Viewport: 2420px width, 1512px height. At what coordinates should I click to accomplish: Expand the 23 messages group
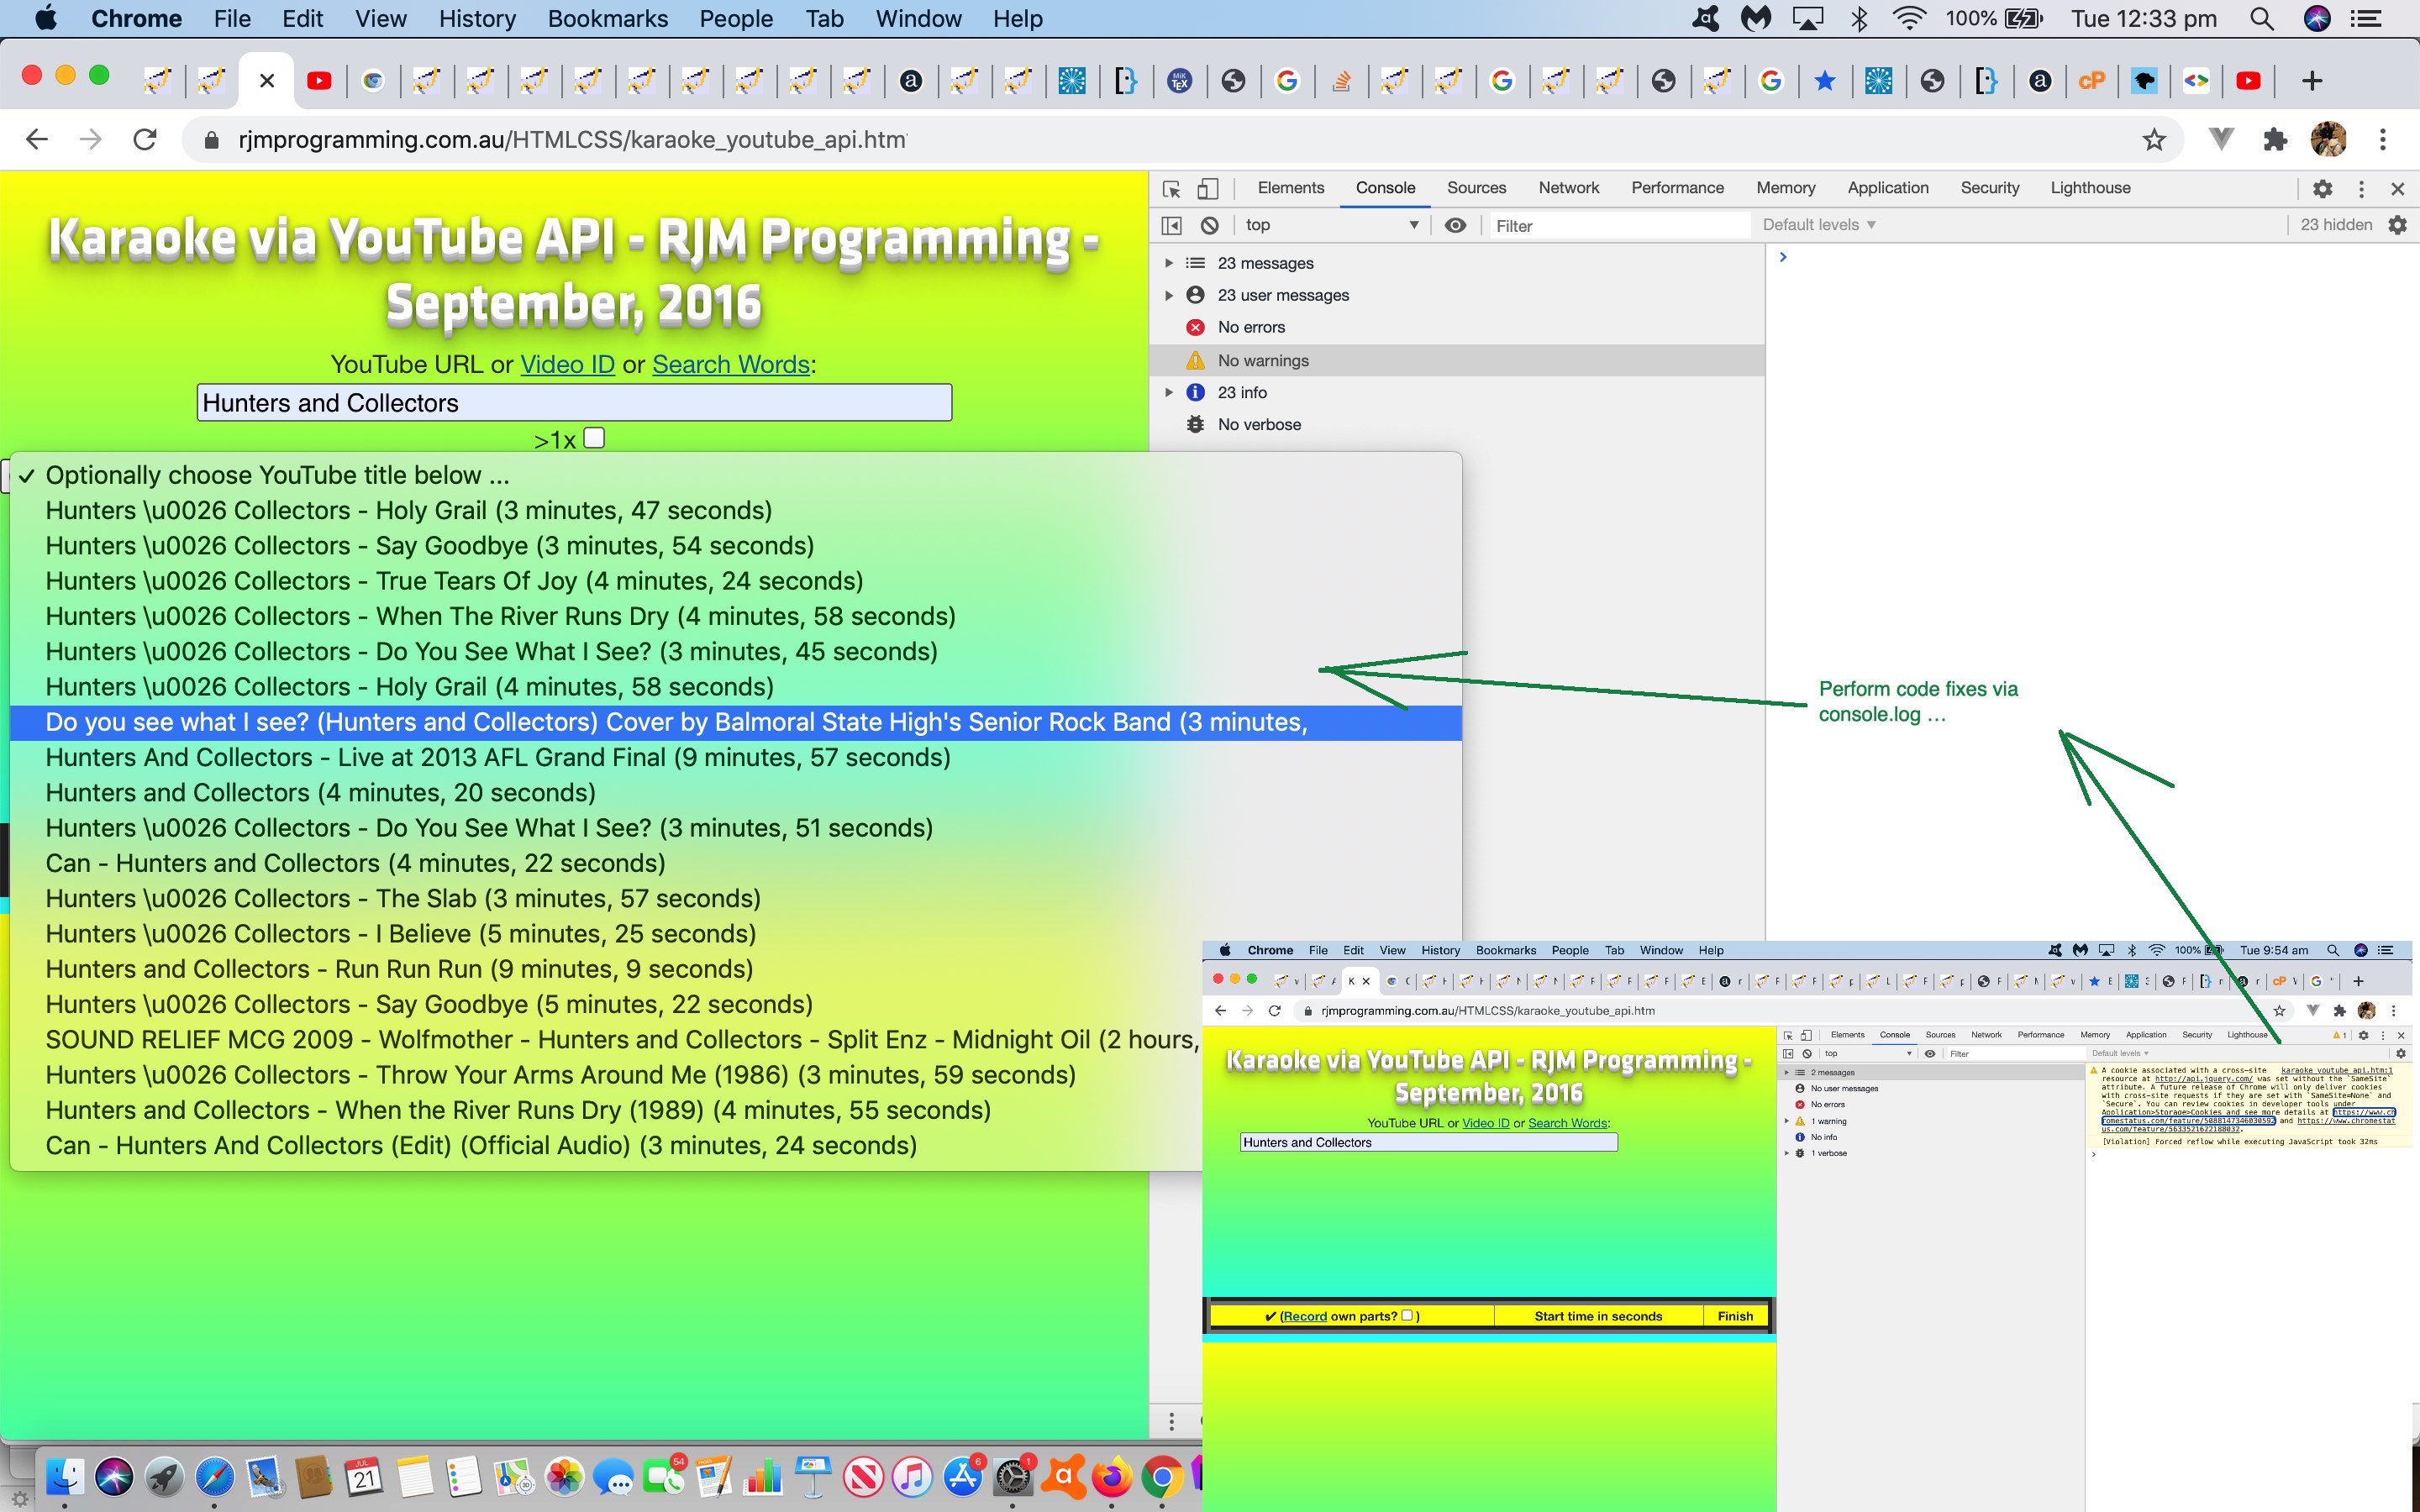pos(1168,263)
